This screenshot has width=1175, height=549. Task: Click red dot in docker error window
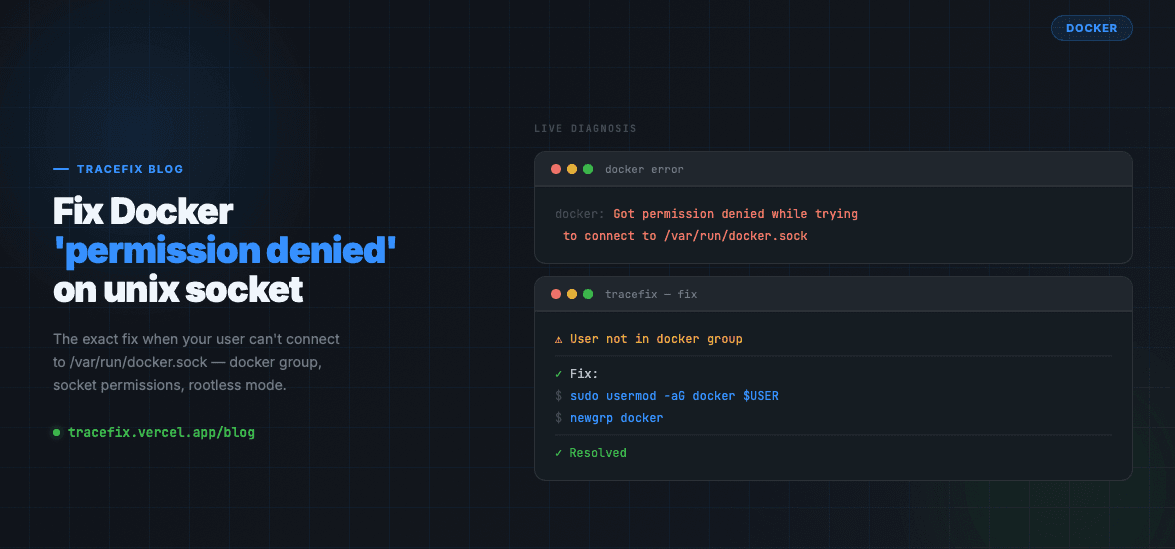pos(556,169)
